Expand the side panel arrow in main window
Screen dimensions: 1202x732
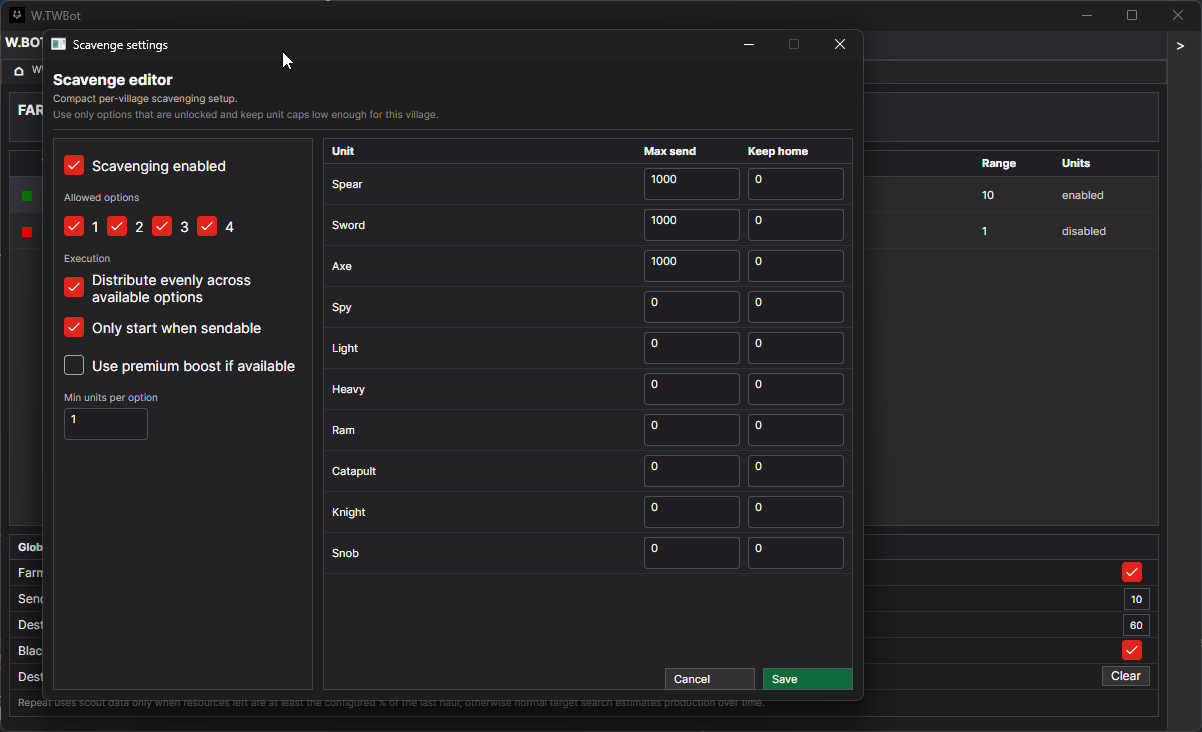point(1180,46)
